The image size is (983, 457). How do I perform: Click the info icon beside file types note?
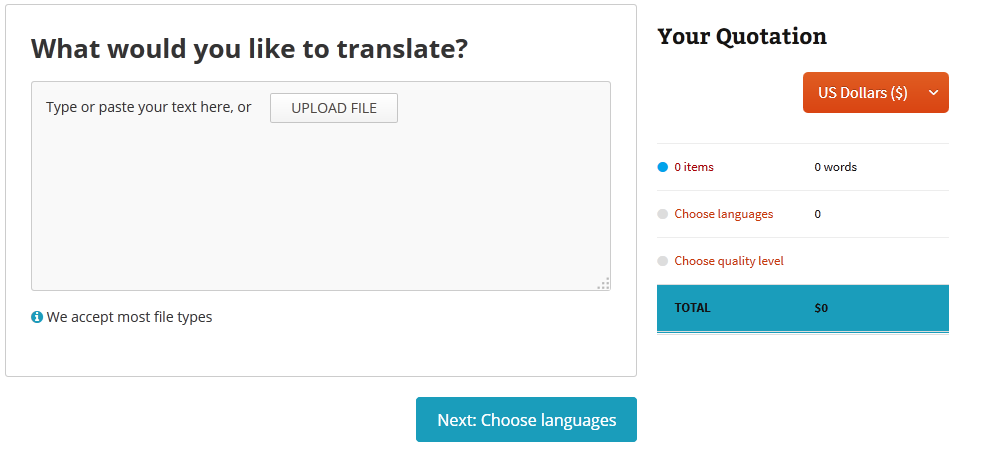point(37,317)
